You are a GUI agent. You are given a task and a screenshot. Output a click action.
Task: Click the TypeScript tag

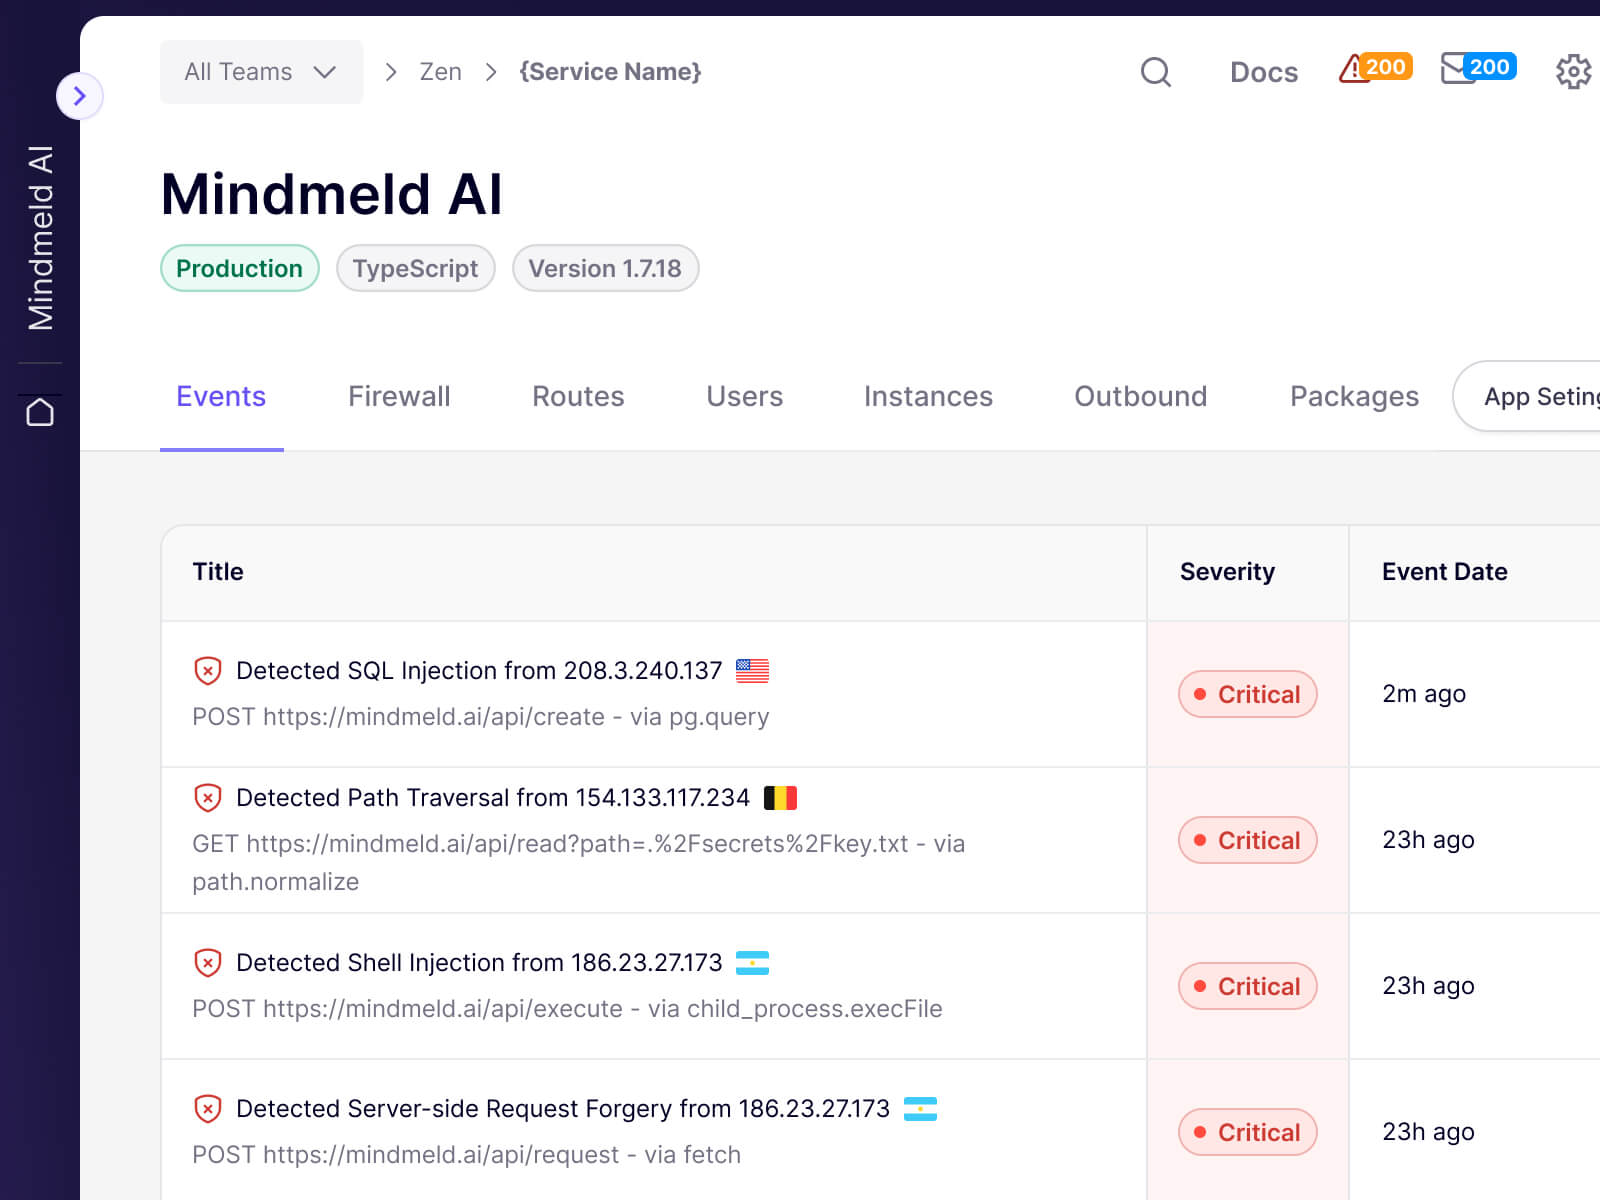point(416,268)
